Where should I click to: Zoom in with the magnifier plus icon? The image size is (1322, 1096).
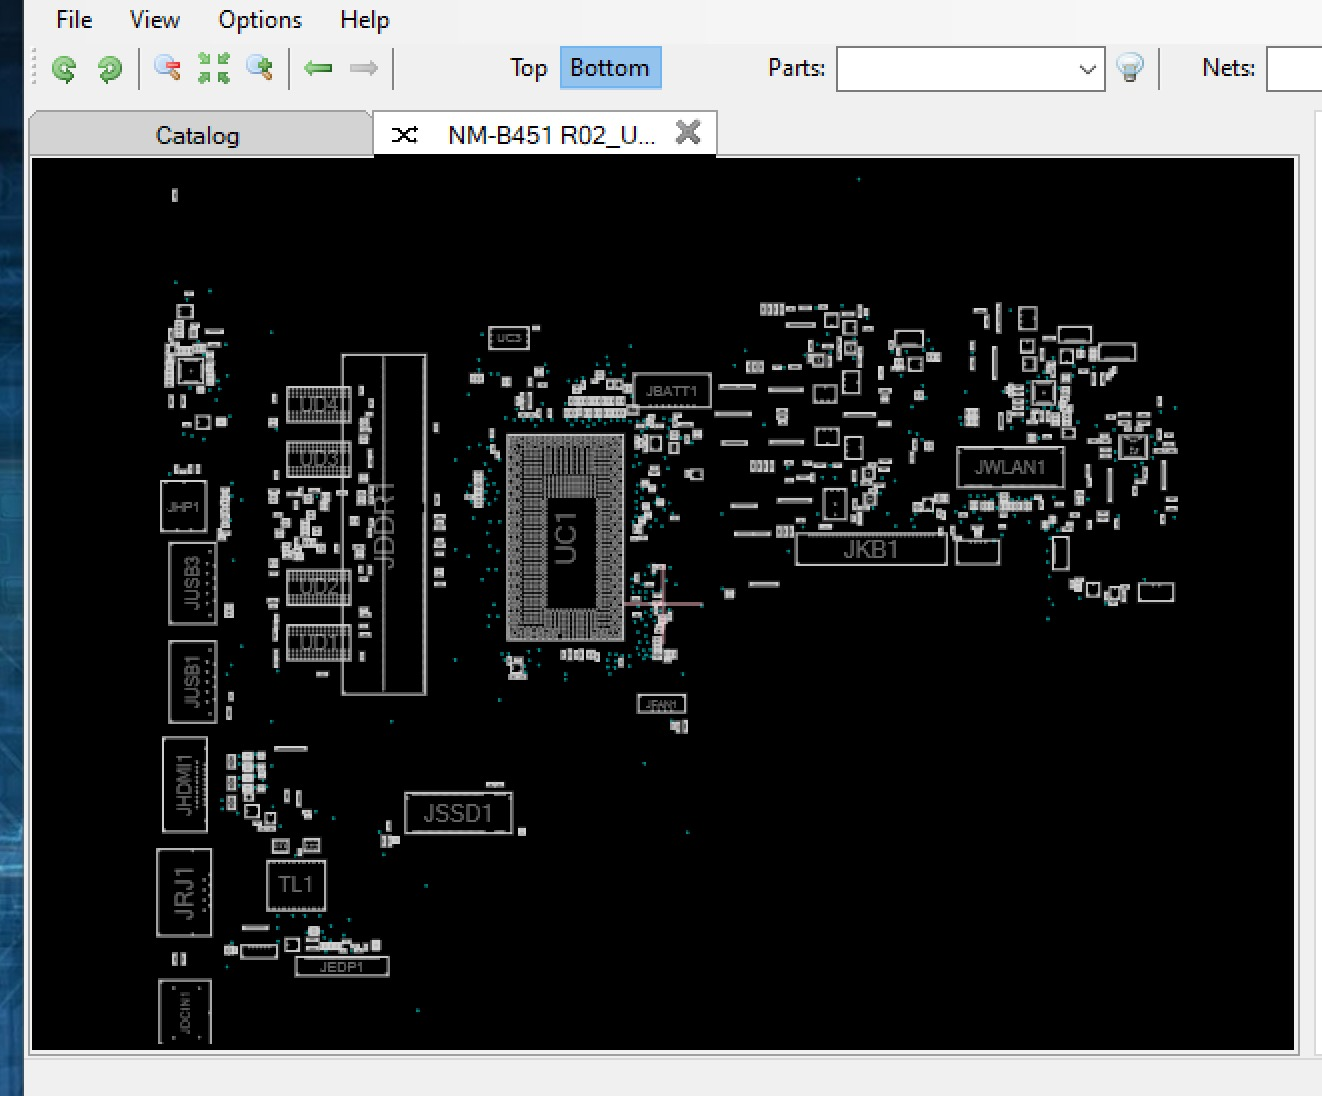[x=260, y=69]
